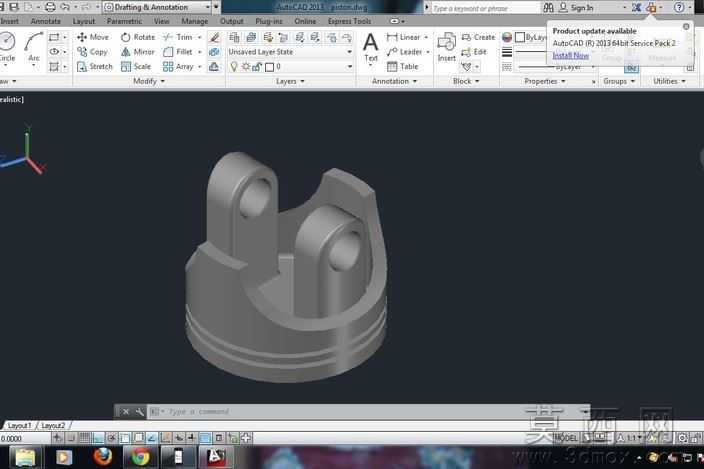Image resolution: width=704 pixels, height=469 pixels.
Task: Open the View ribbon tab
Action: click(x=162, y=21)
